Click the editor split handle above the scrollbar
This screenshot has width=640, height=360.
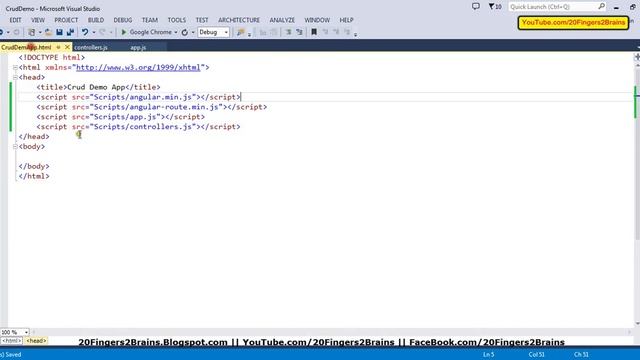click(x=637, y=57)
